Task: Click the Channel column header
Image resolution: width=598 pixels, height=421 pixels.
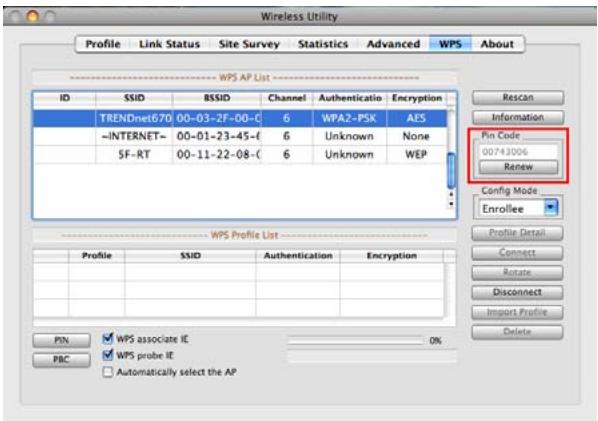Action: (x=287, y=98)
